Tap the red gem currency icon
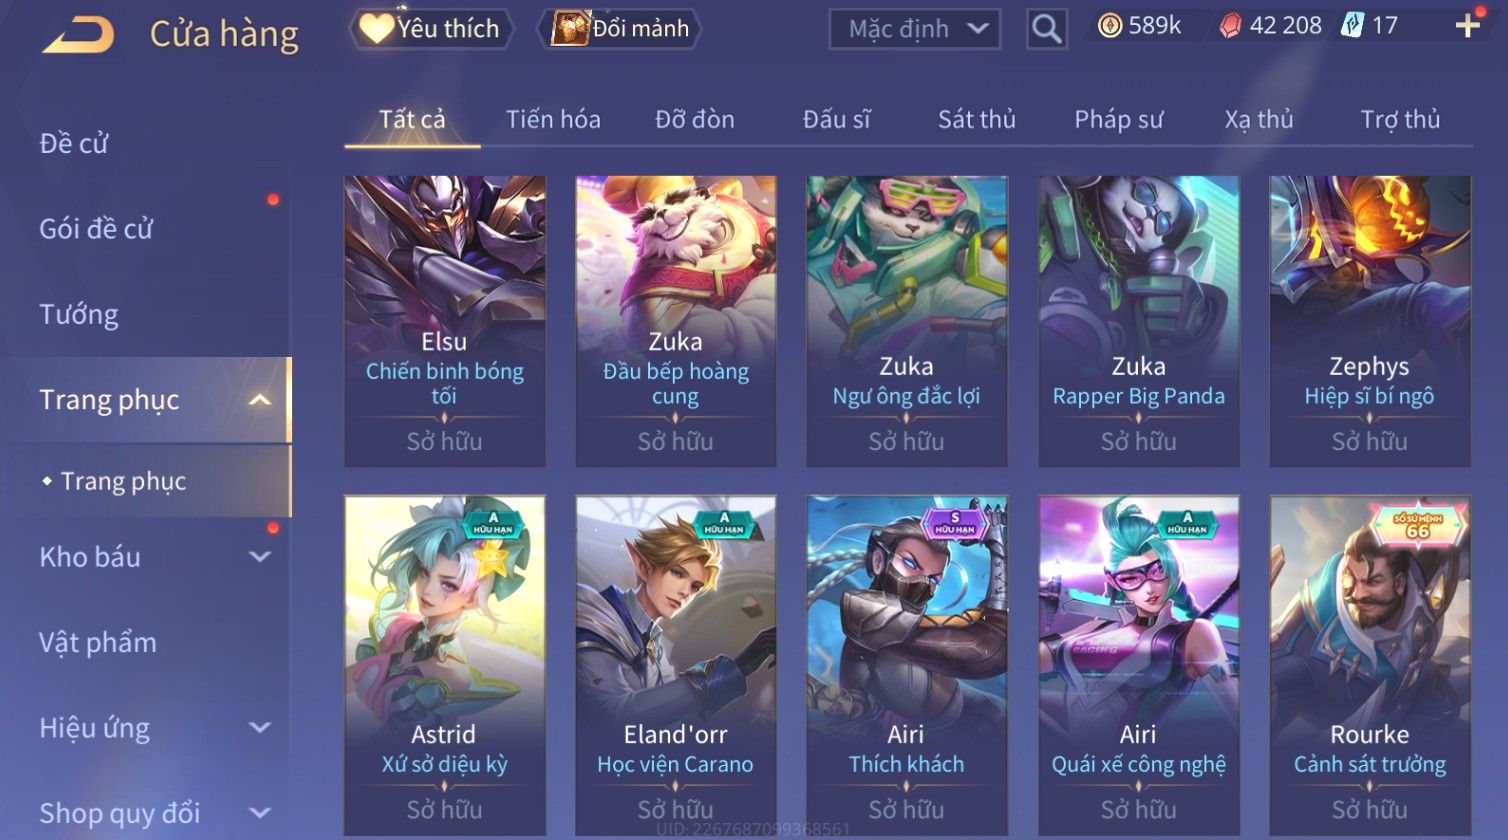The width and height of the screenshot is (1508, 840). point(1230,27)
